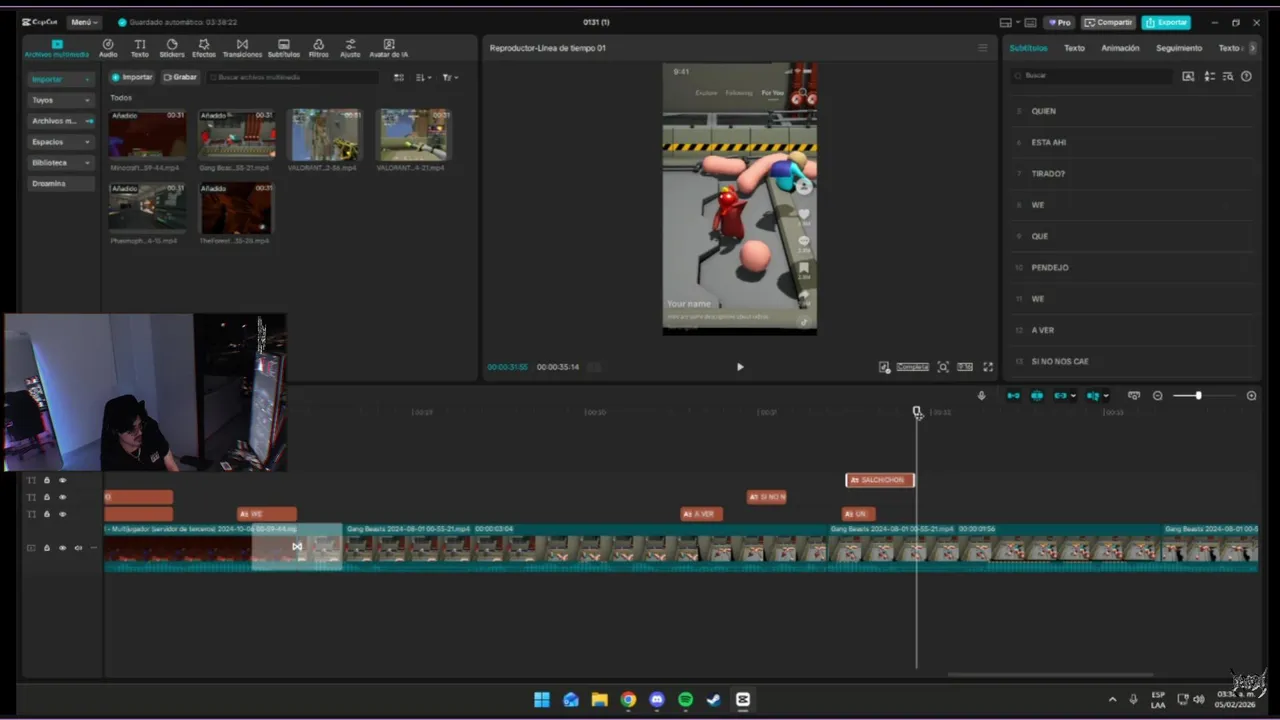Open the Avatar de IA panel
Image resolution: width=1280 pixels, height=720 pixels.
389,48
